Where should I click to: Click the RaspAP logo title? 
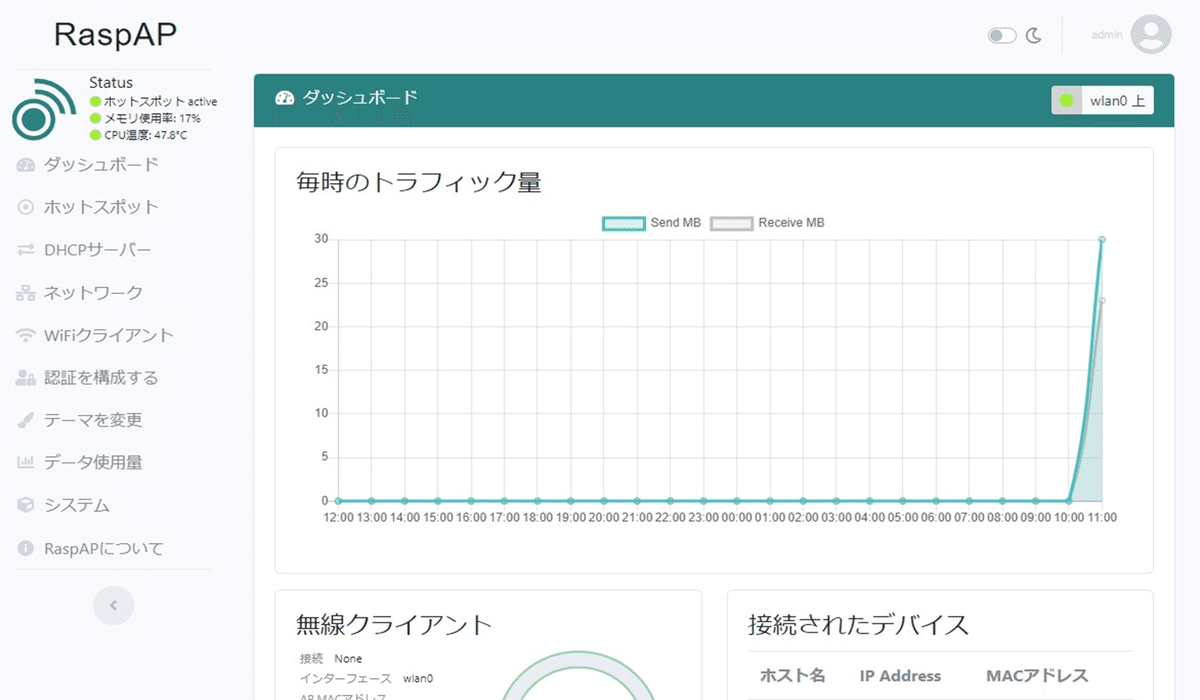(x=115, y=35)
